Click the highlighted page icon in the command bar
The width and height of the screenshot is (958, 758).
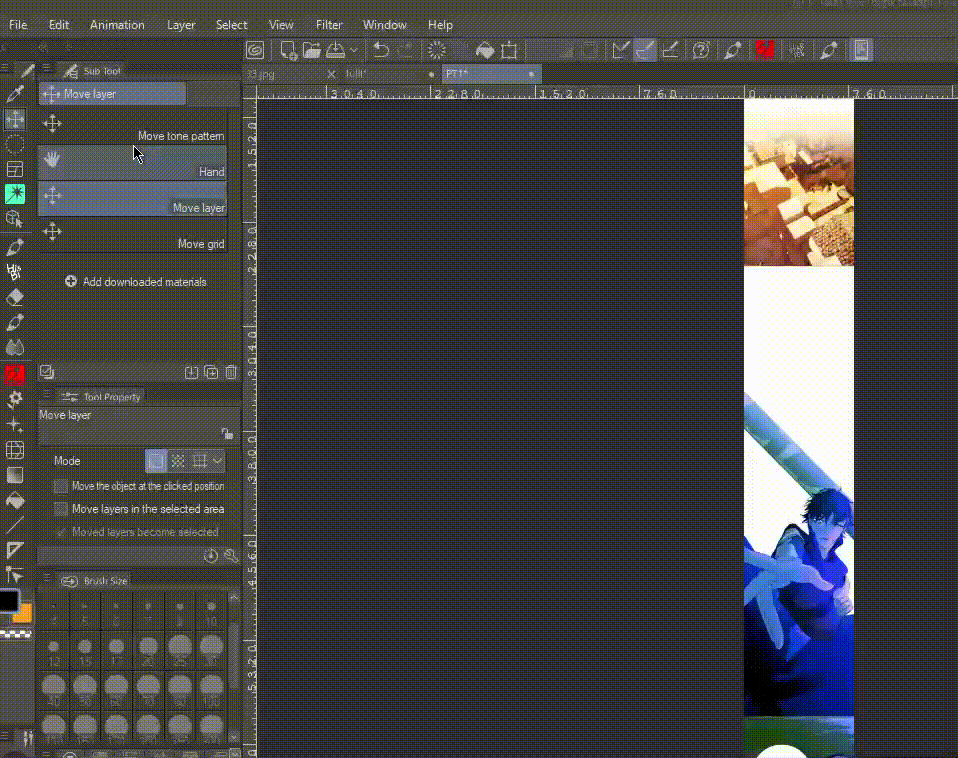[861, 50]
